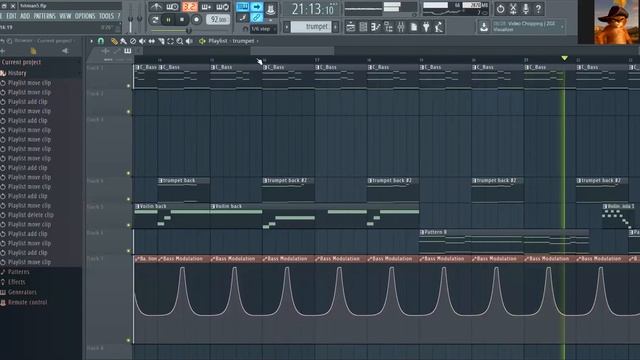
Task: Click the microphone recording icon
Action: tap(526, 9)
